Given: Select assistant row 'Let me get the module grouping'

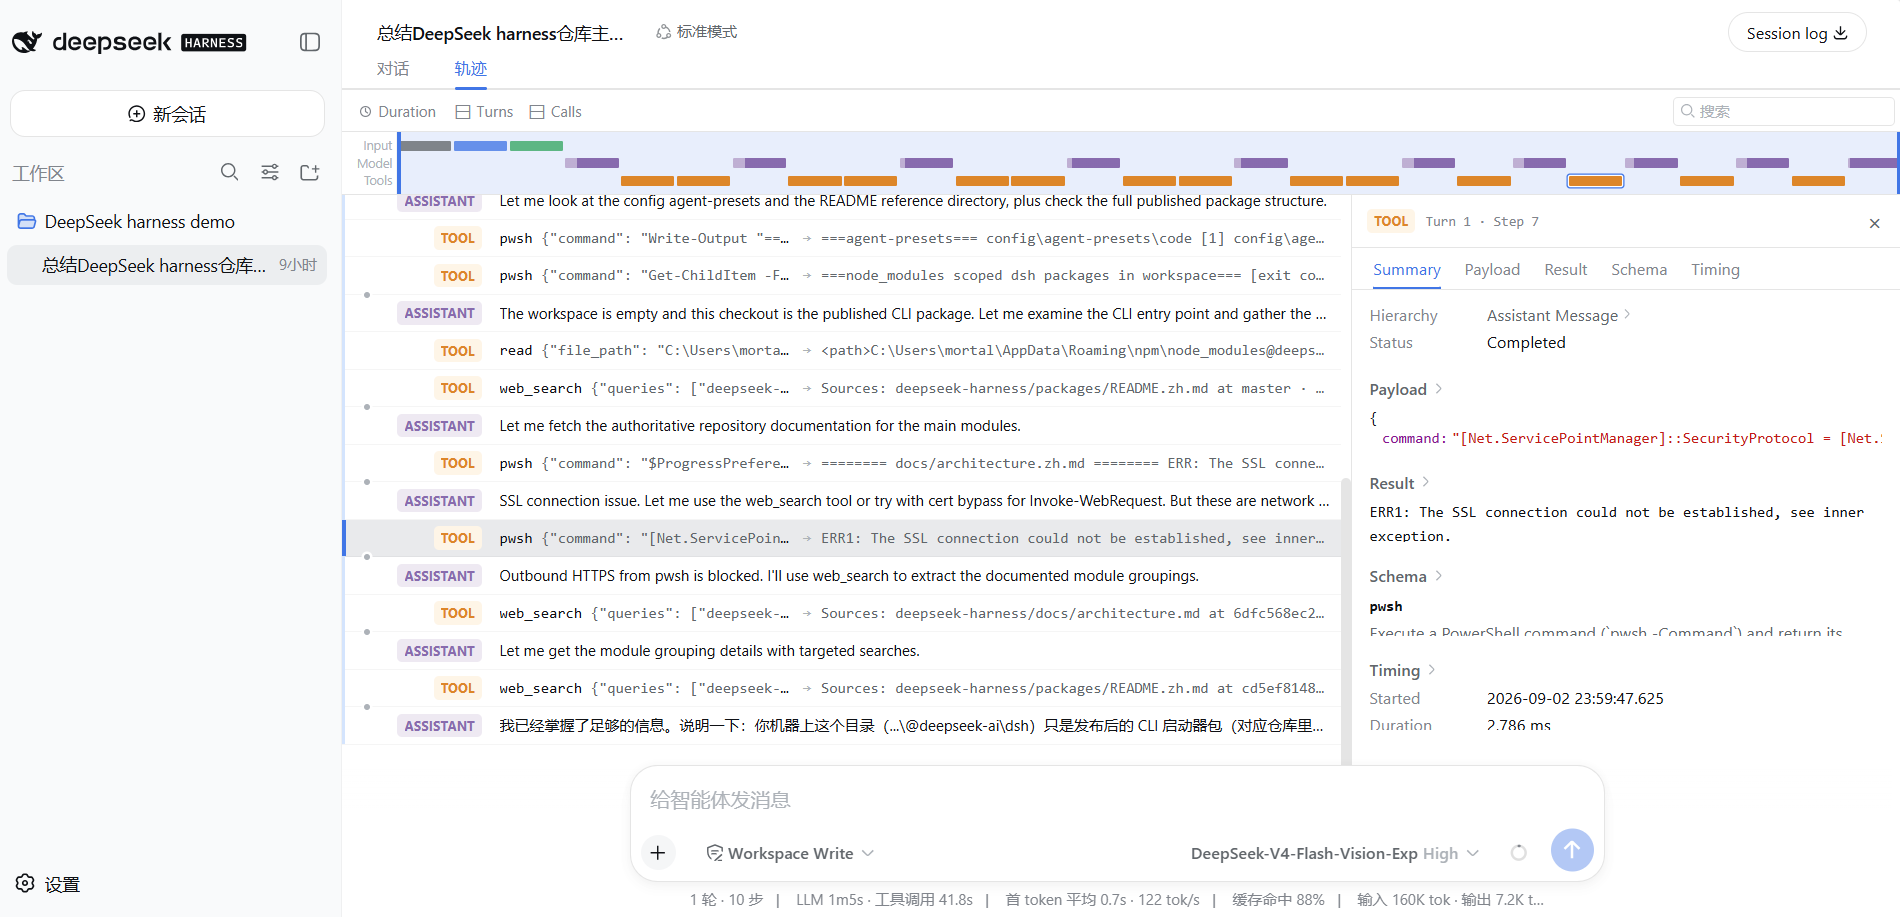Looking at the screenshot, I should pyautogui.click(x=842, y=651).
